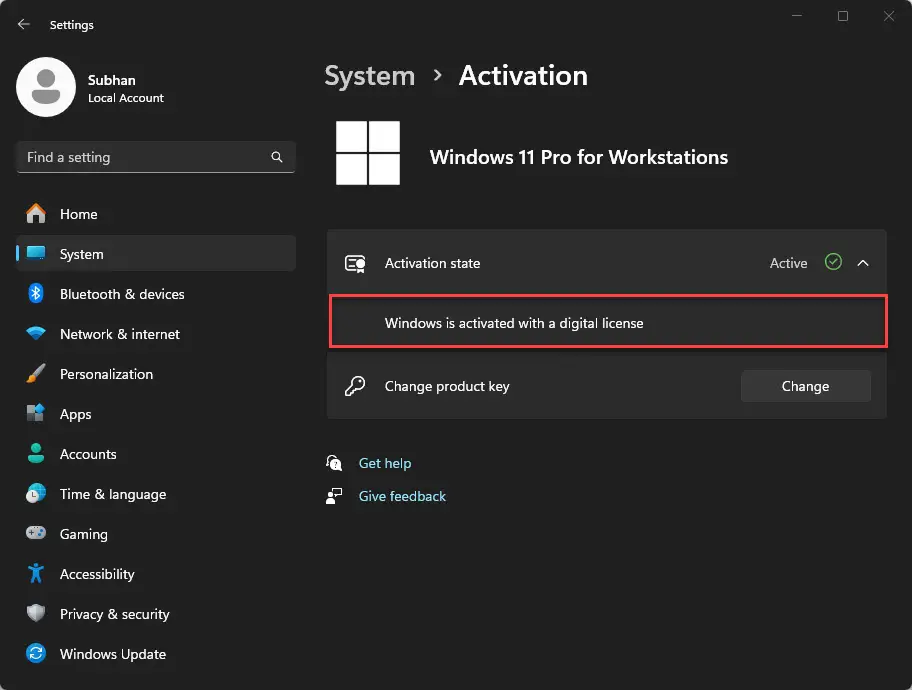This screenshot has height=690, width=912.
Task: Click the Subhan account profile picture
Action: pos(45,87)
